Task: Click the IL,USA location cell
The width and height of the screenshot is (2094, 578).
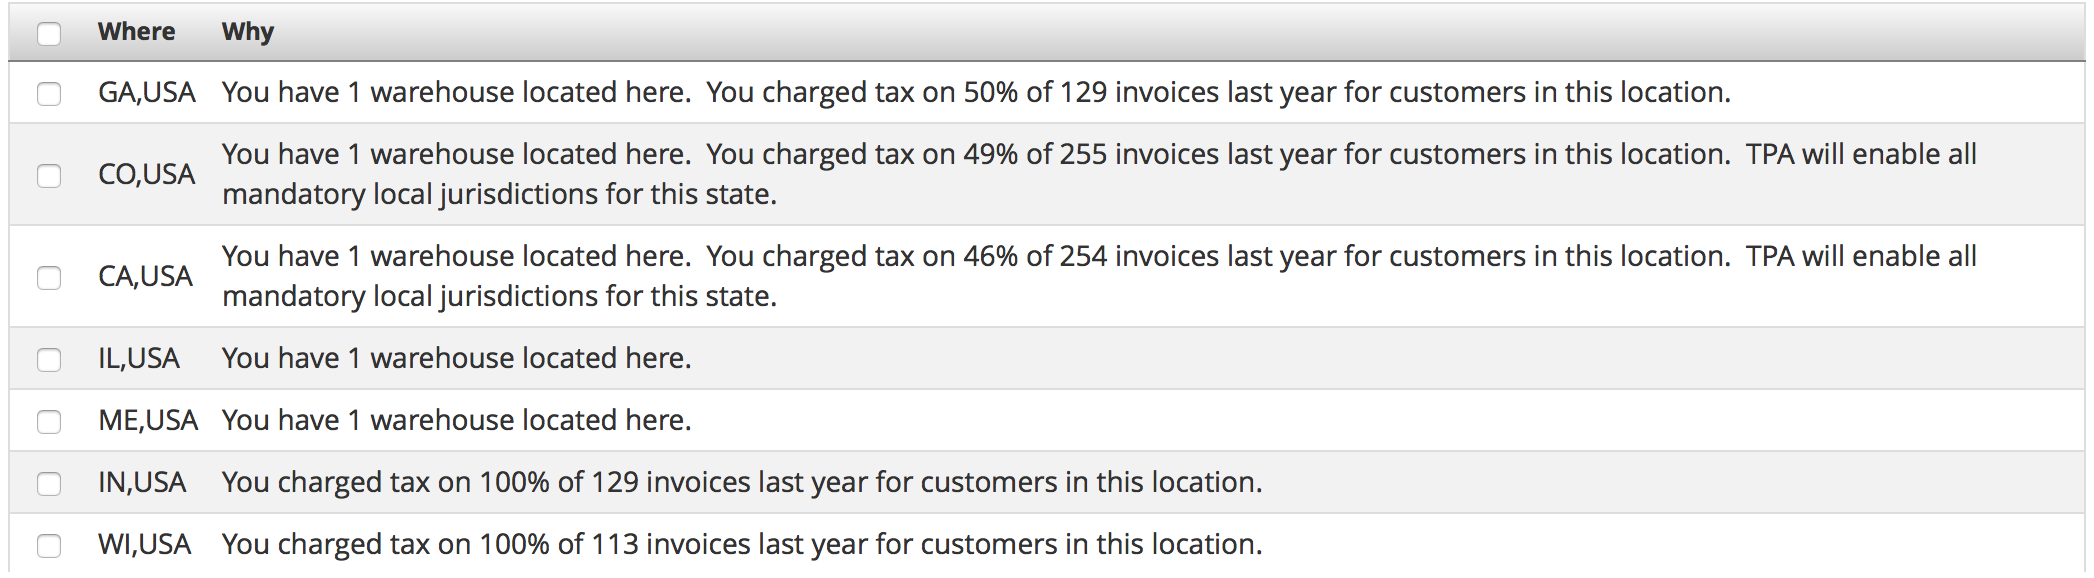Action: point(138,359)
